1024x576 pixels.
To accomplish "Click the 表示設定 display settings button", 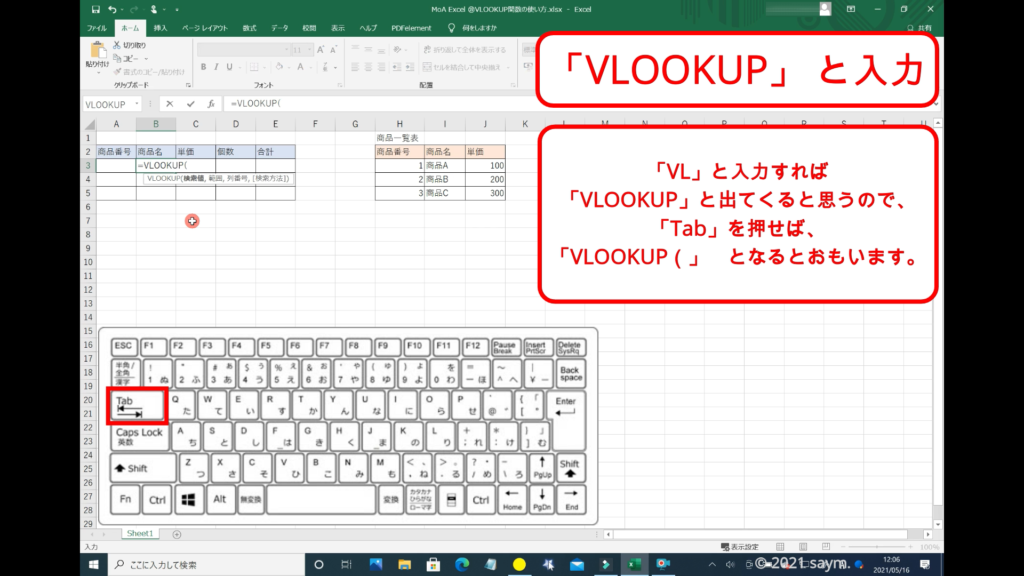I will click(738, 547).
